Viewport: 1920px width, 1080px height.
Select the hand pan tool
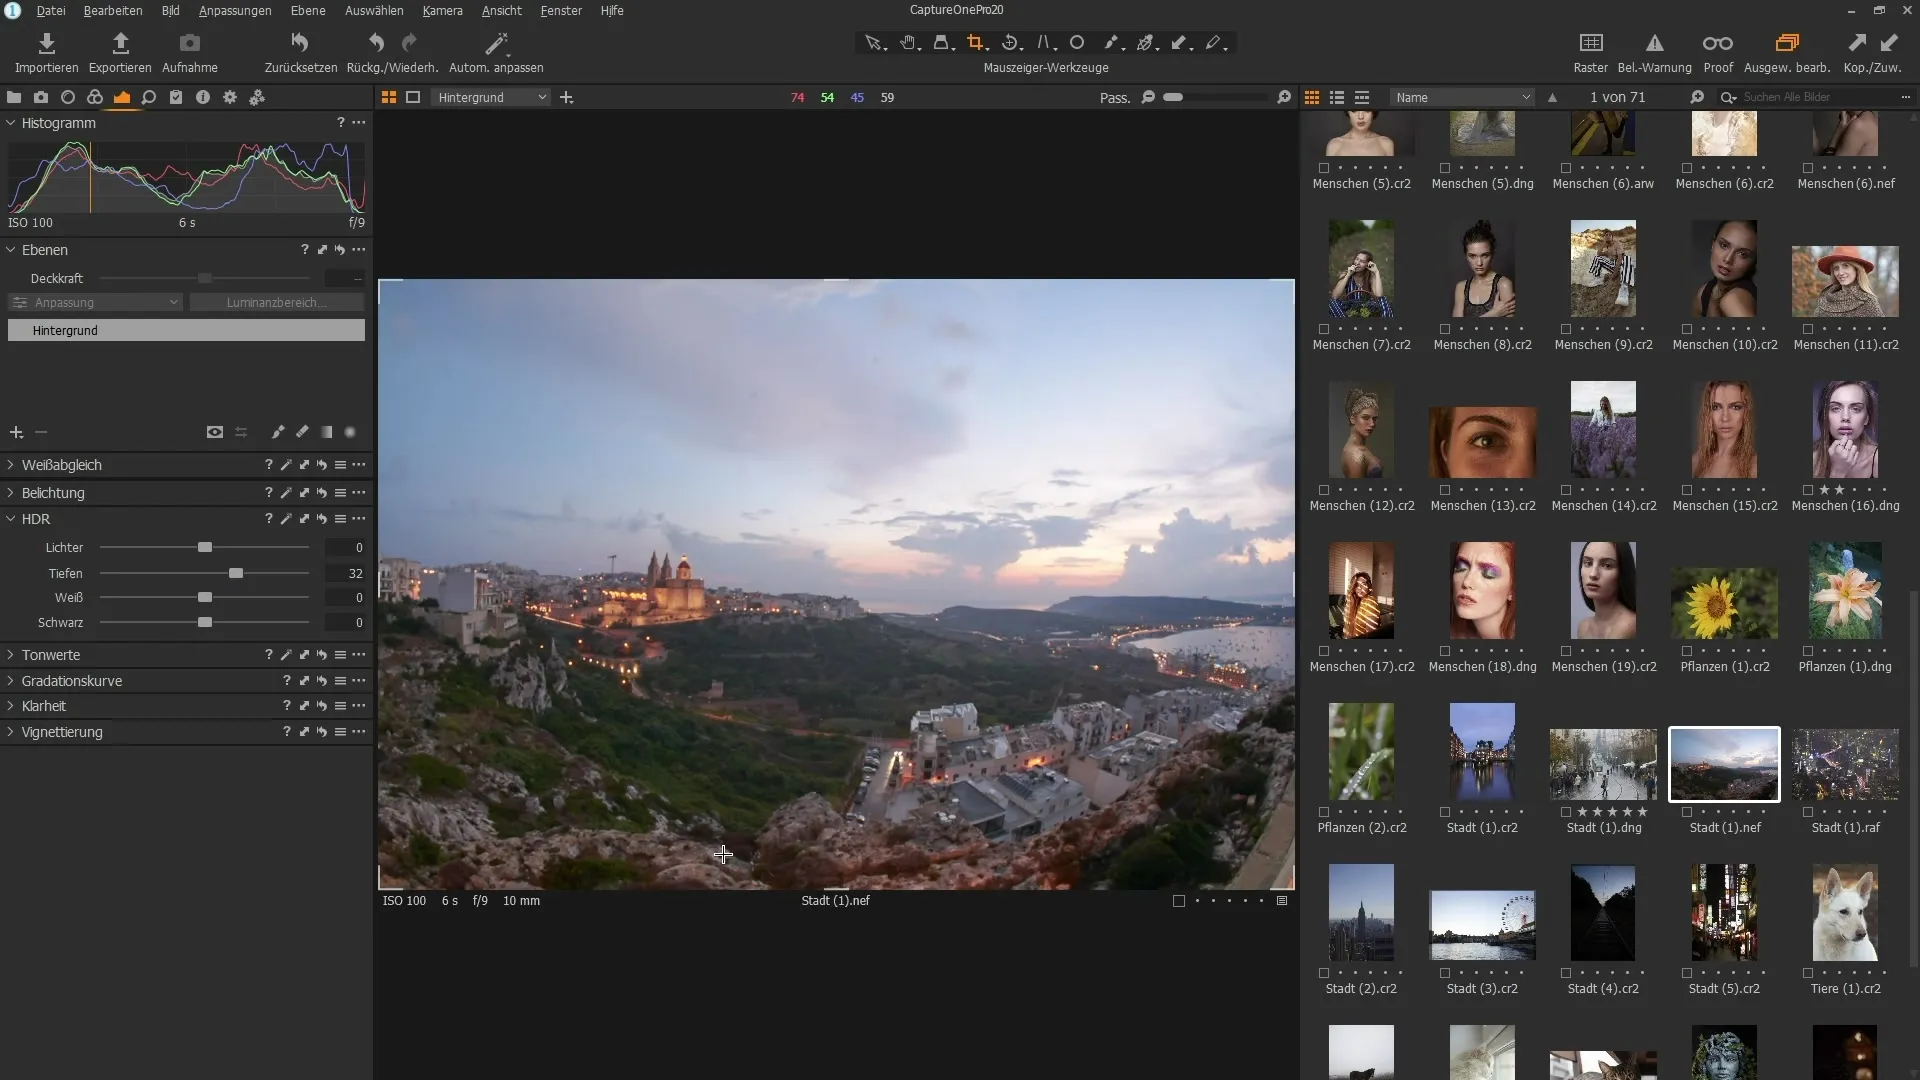click(908, 43)
